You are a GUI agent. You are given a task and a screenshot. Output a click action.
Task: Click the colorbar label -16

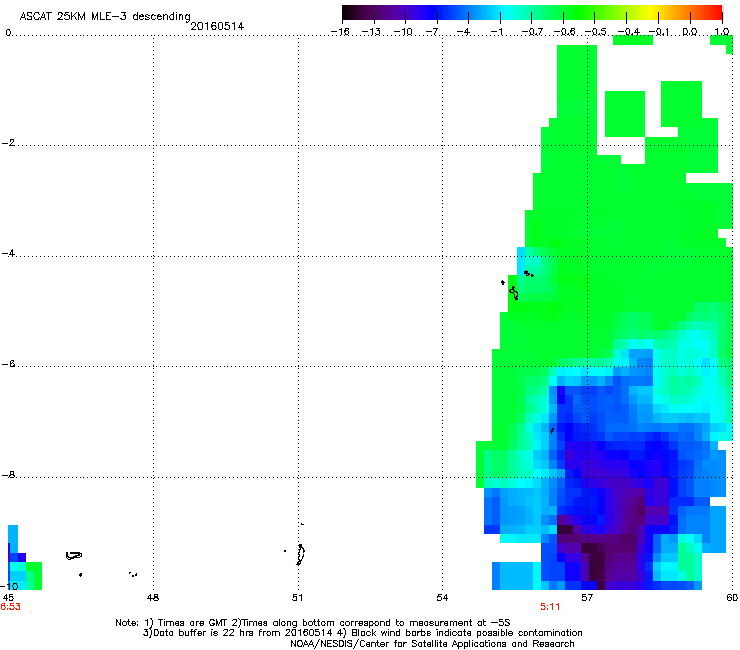pyautogui.click(x=340, y=32)
